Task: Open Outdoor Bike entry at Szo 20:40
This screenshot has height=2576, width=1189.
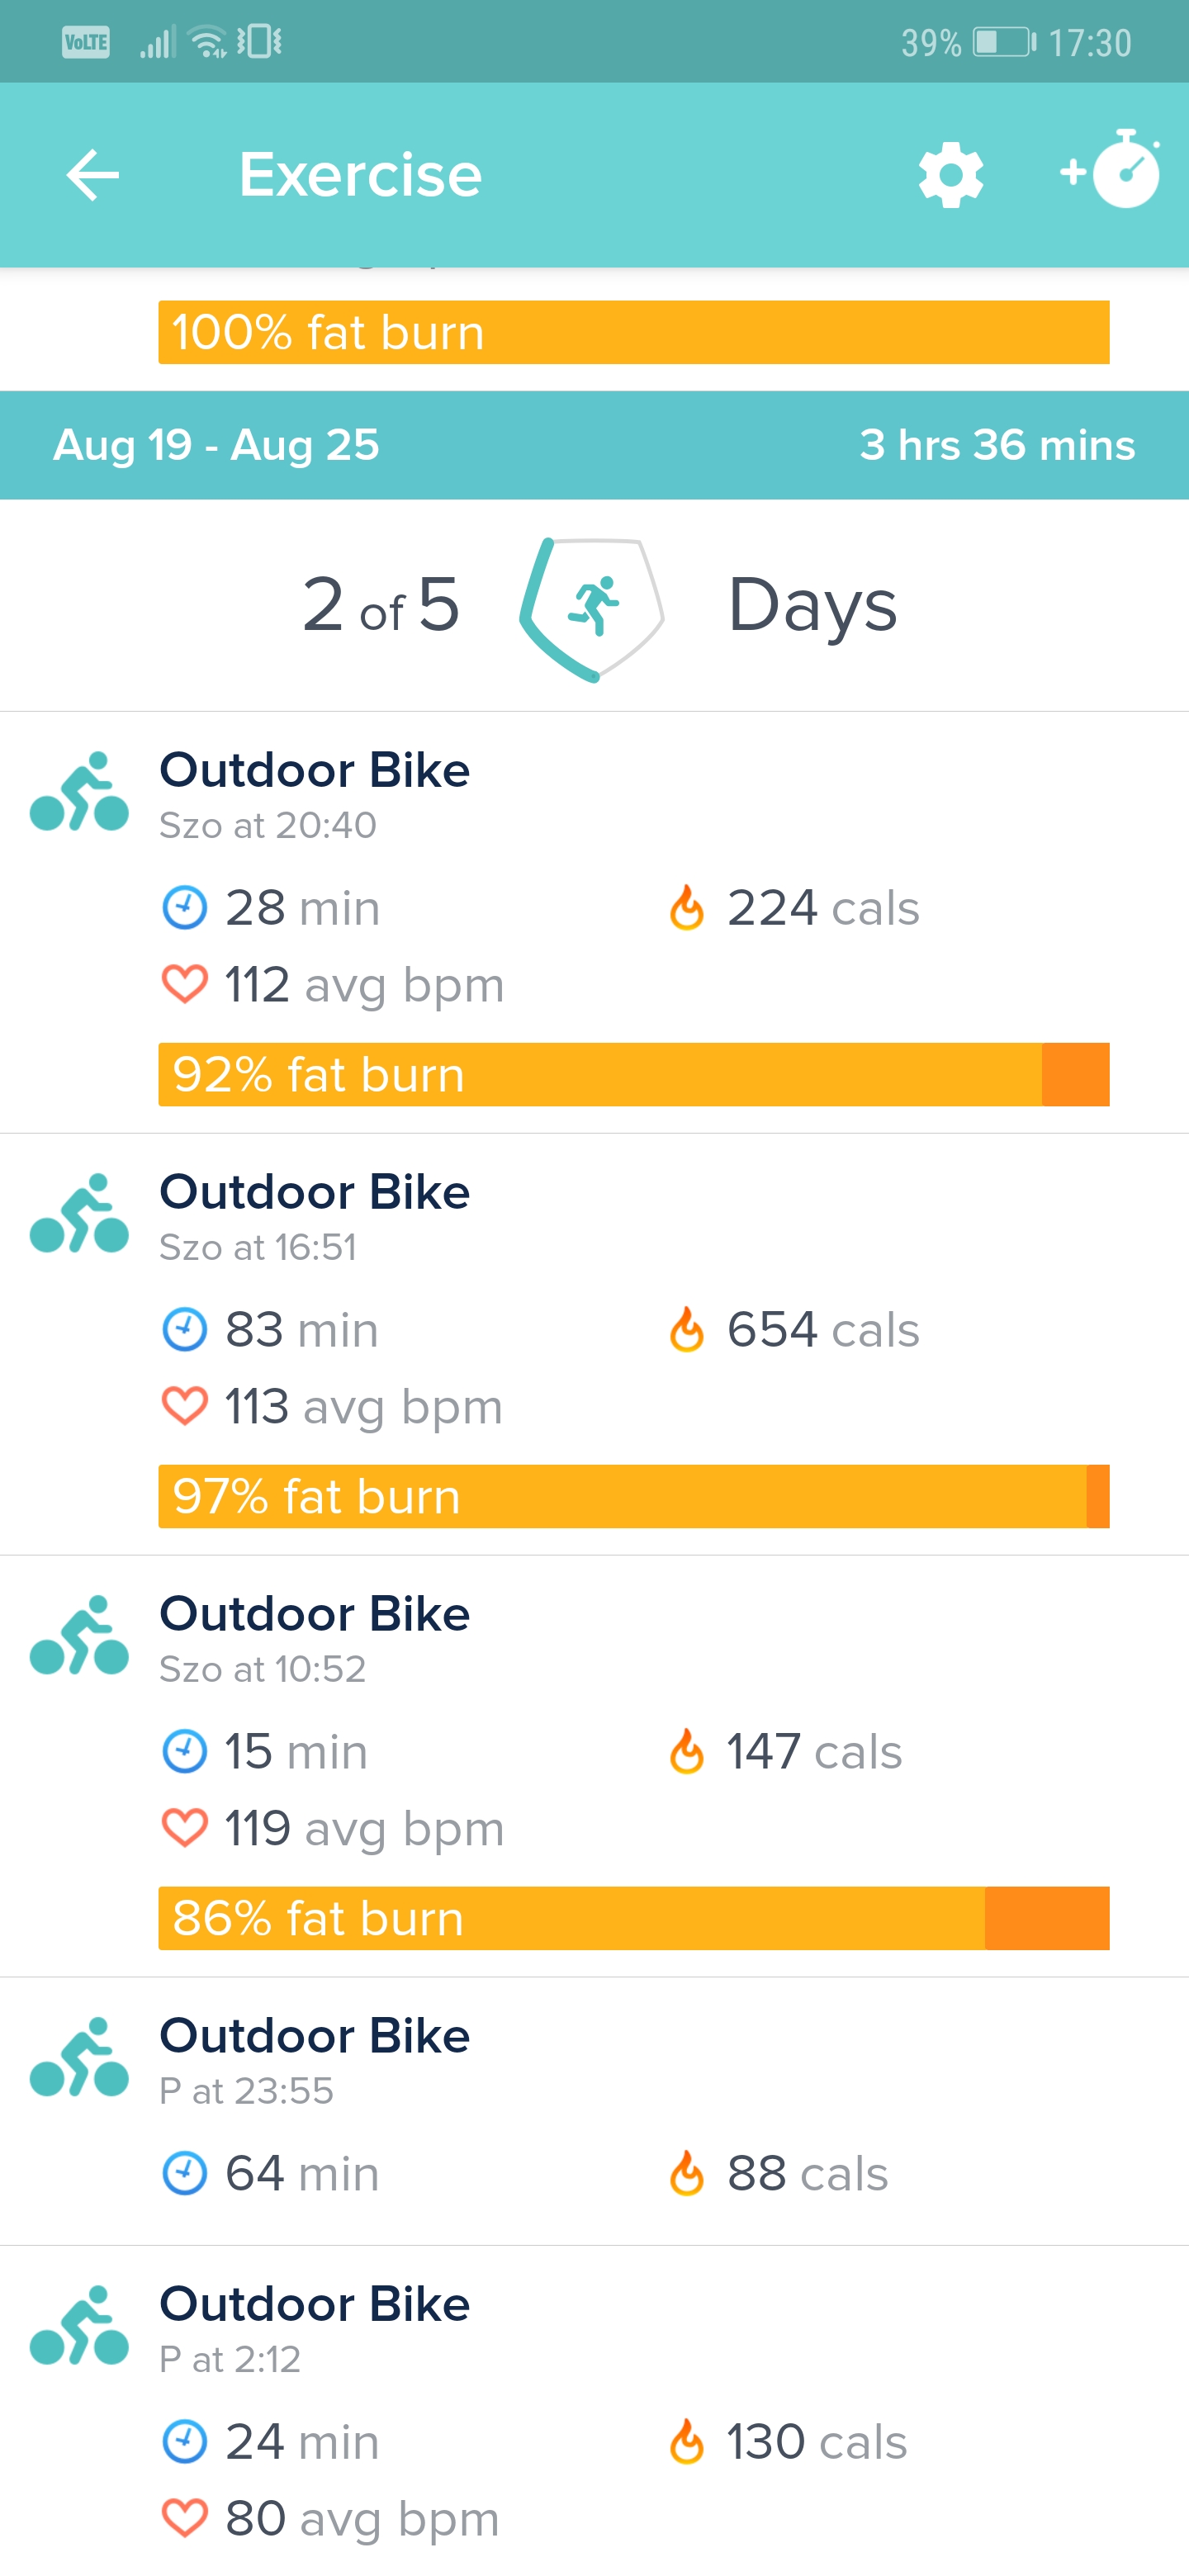Action: (594, 923)
